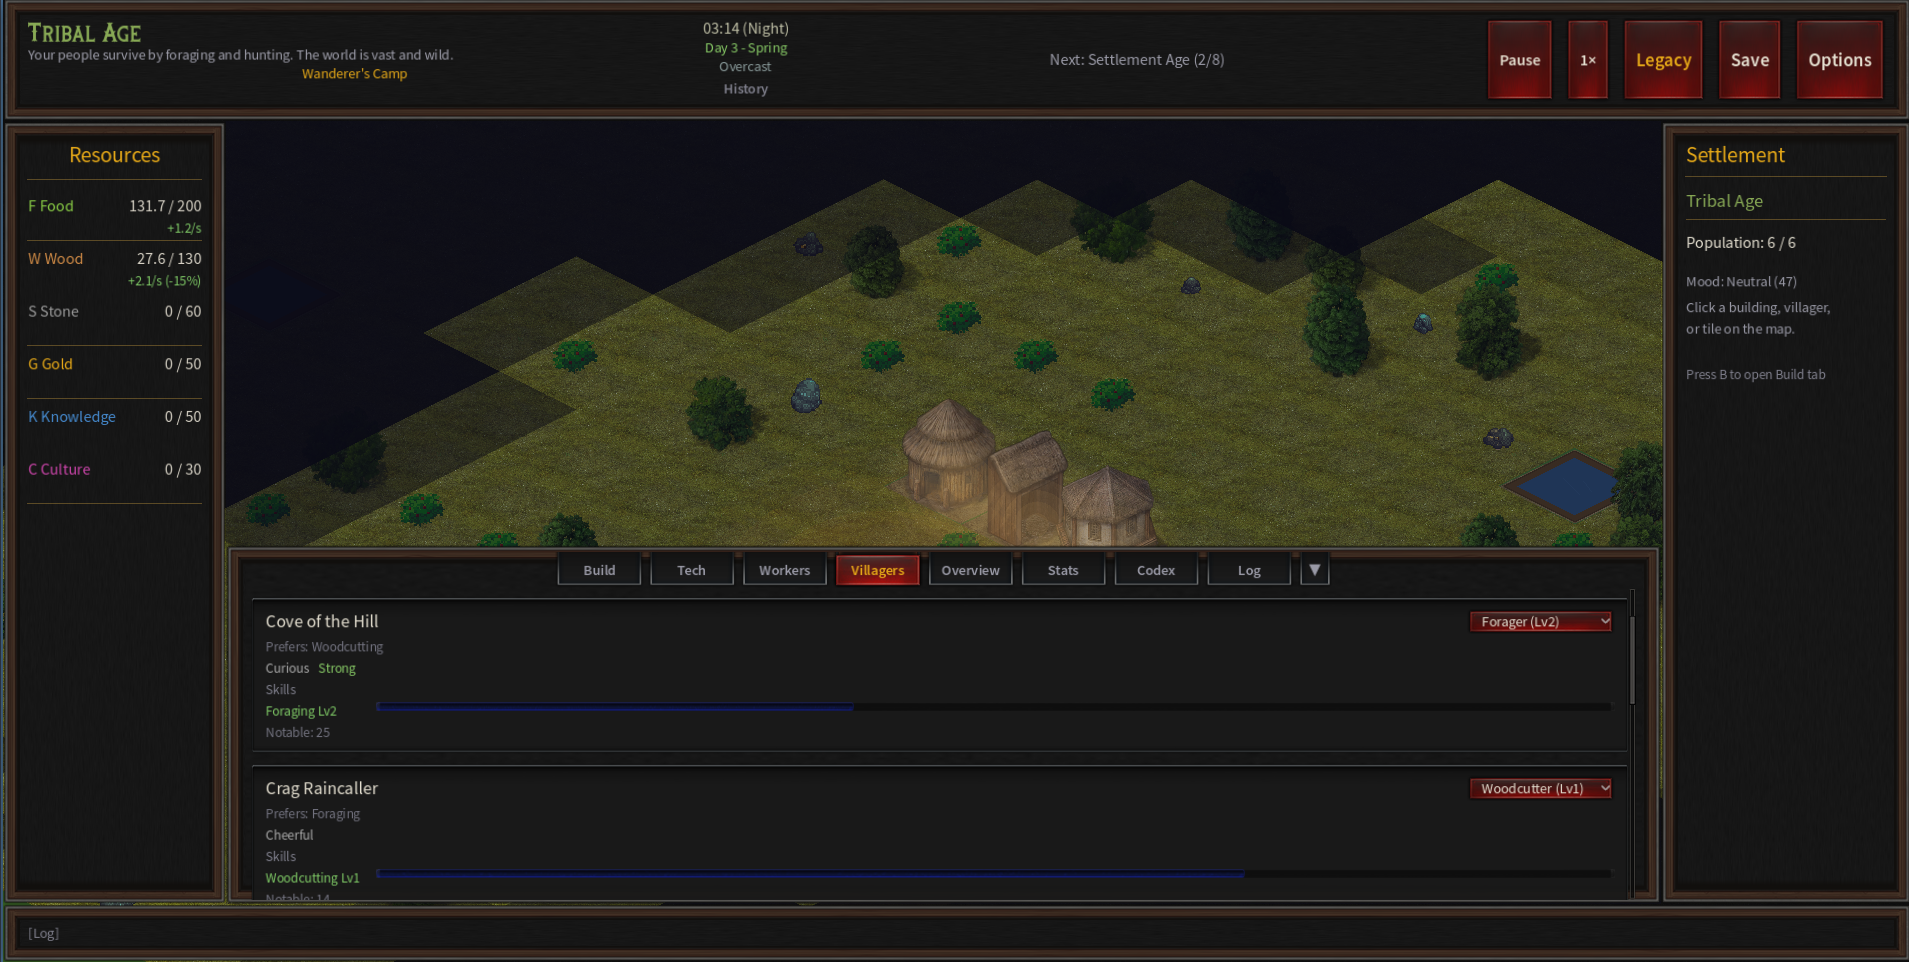Open the Log tab
1909x962 pixels.
coord(1249,570)
